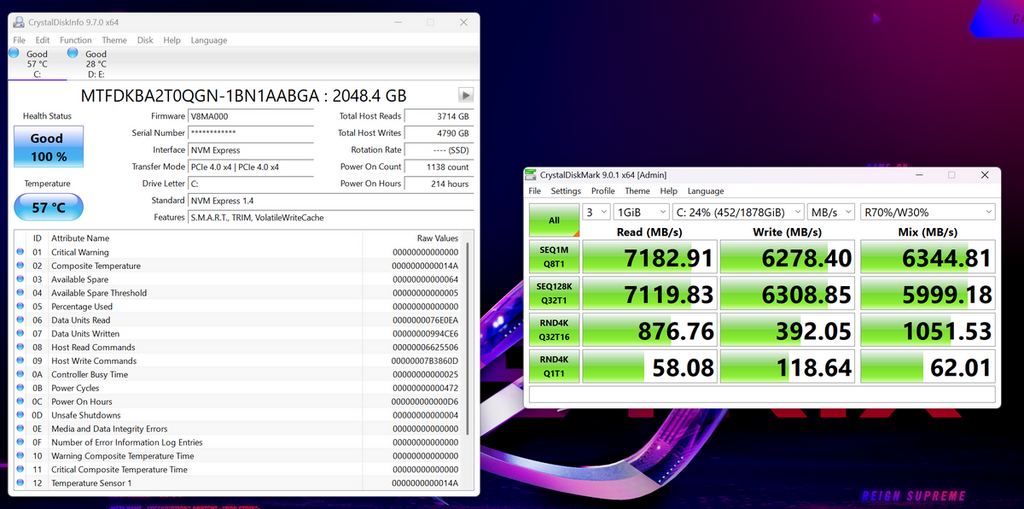Click the RND4K Q1T1 write result 118.64
The image size is (1024, 509).
(x=788, y=367)
